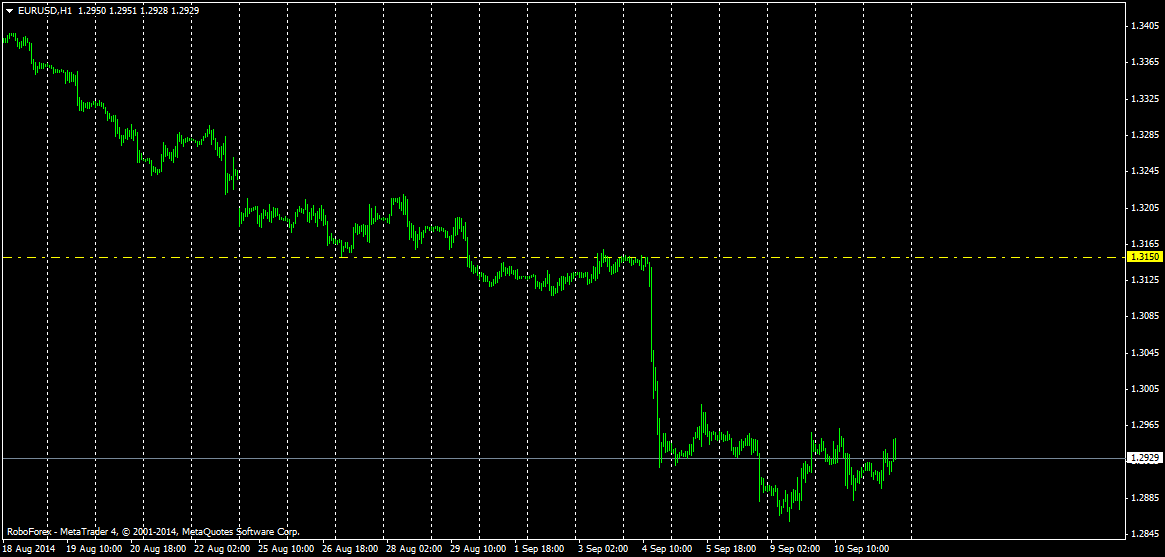
Task: Click the 1.3085 price axis label
Action: tap(1143, 316)
